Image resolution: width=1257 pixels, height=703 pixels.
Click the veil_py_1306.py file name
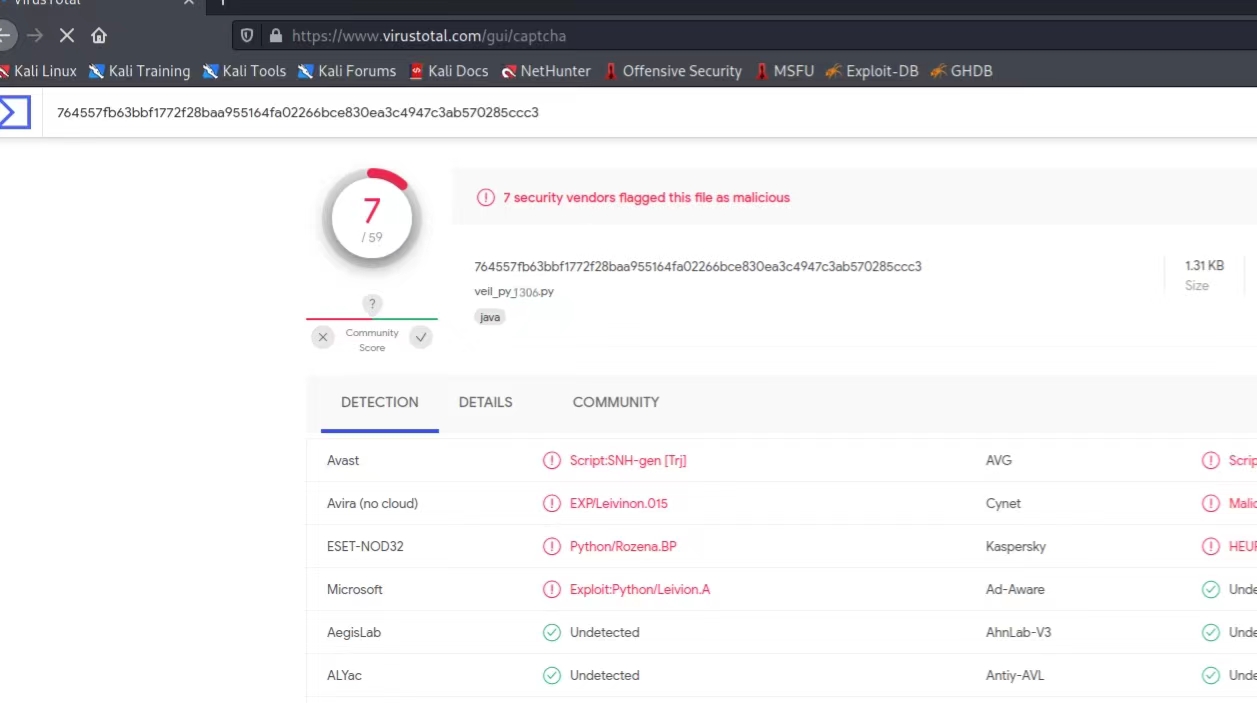tap(514, 292)
